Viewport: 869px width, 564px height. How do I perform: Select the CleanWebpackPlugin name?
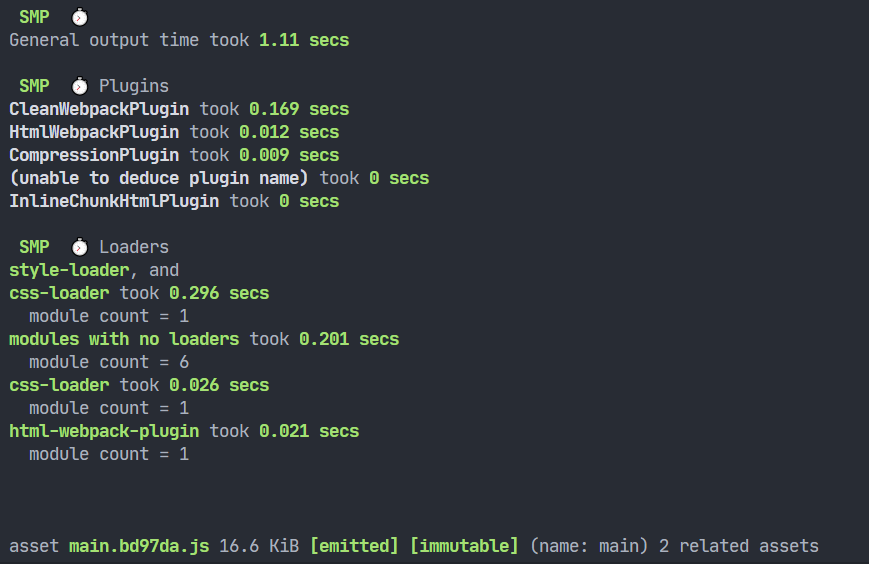(99, 109)
